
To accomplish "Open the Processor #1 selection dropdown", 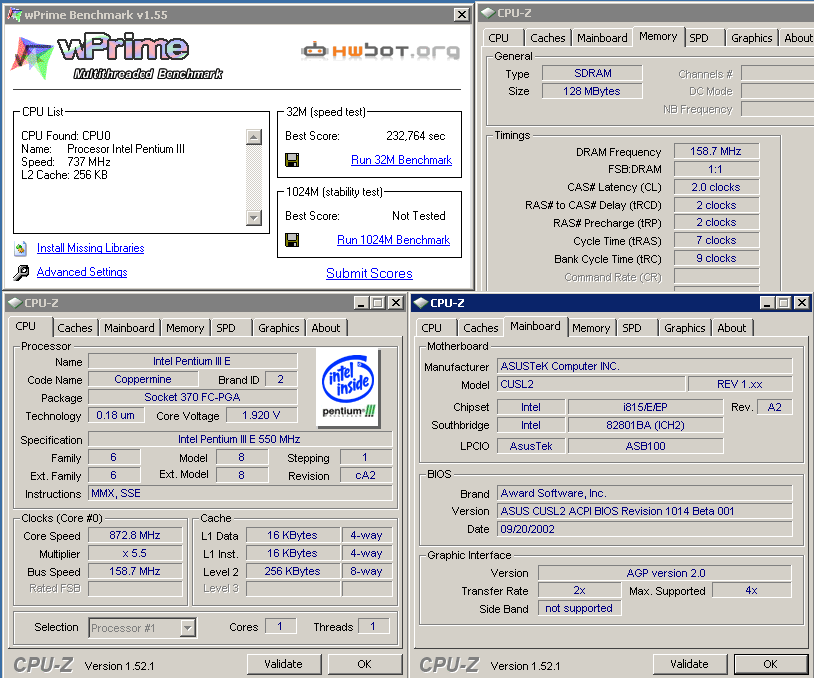I will tap(187, 628).
